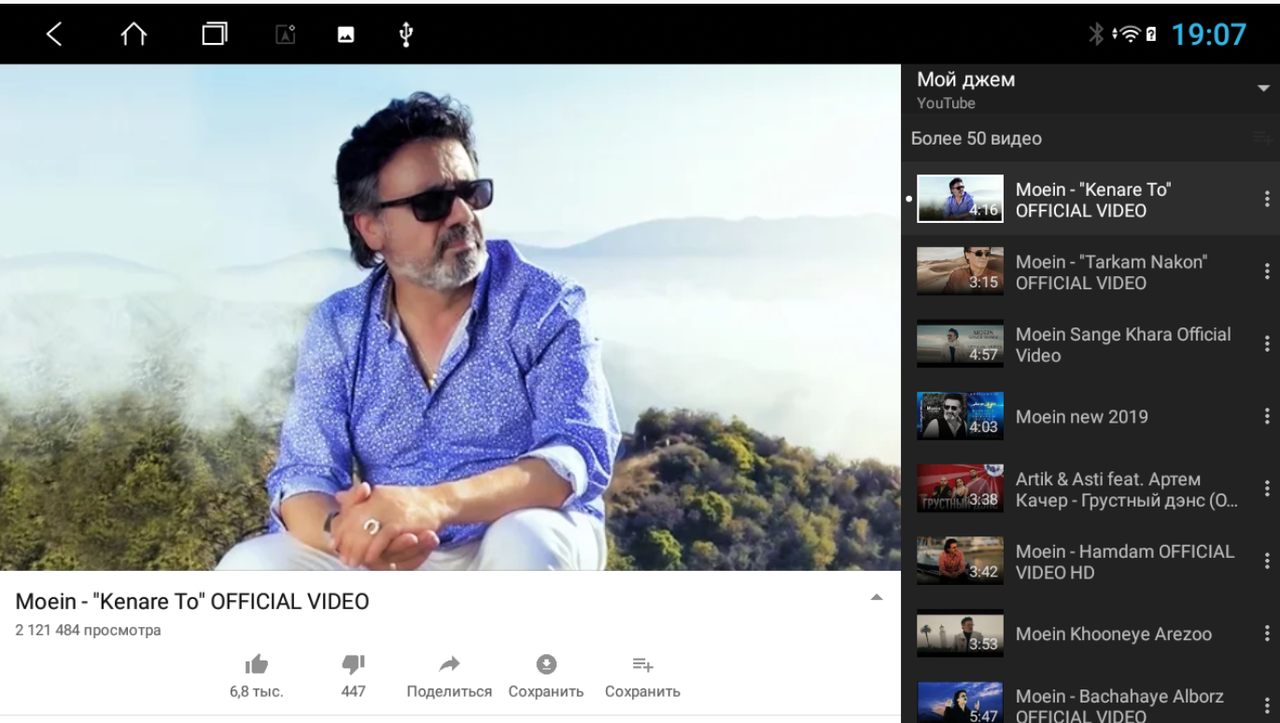Tap the Мой джем playlist heading

(966, 80)
